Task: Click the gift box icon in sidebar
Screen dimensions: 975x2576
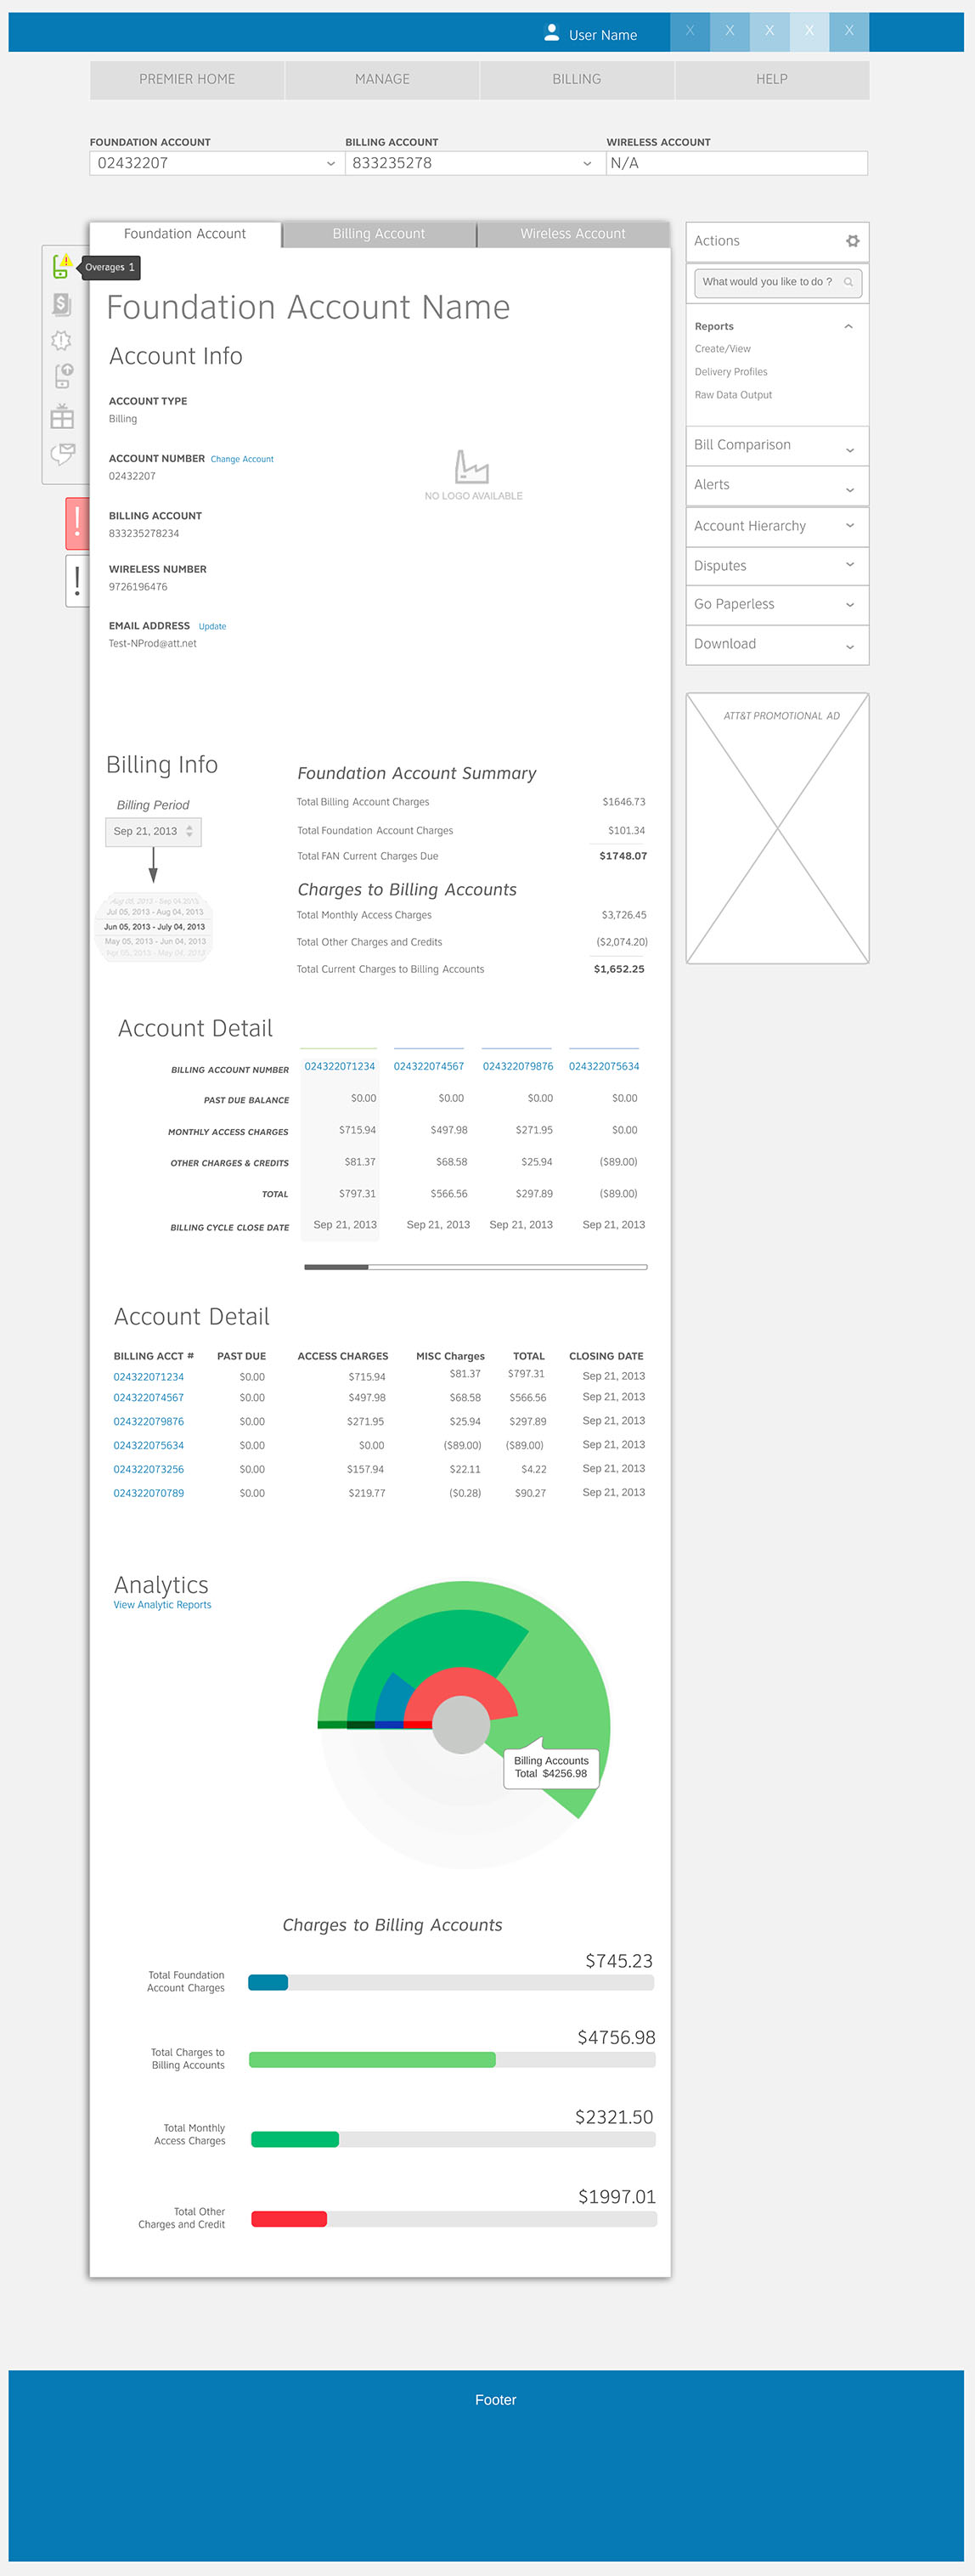Action: pos(62,416)
